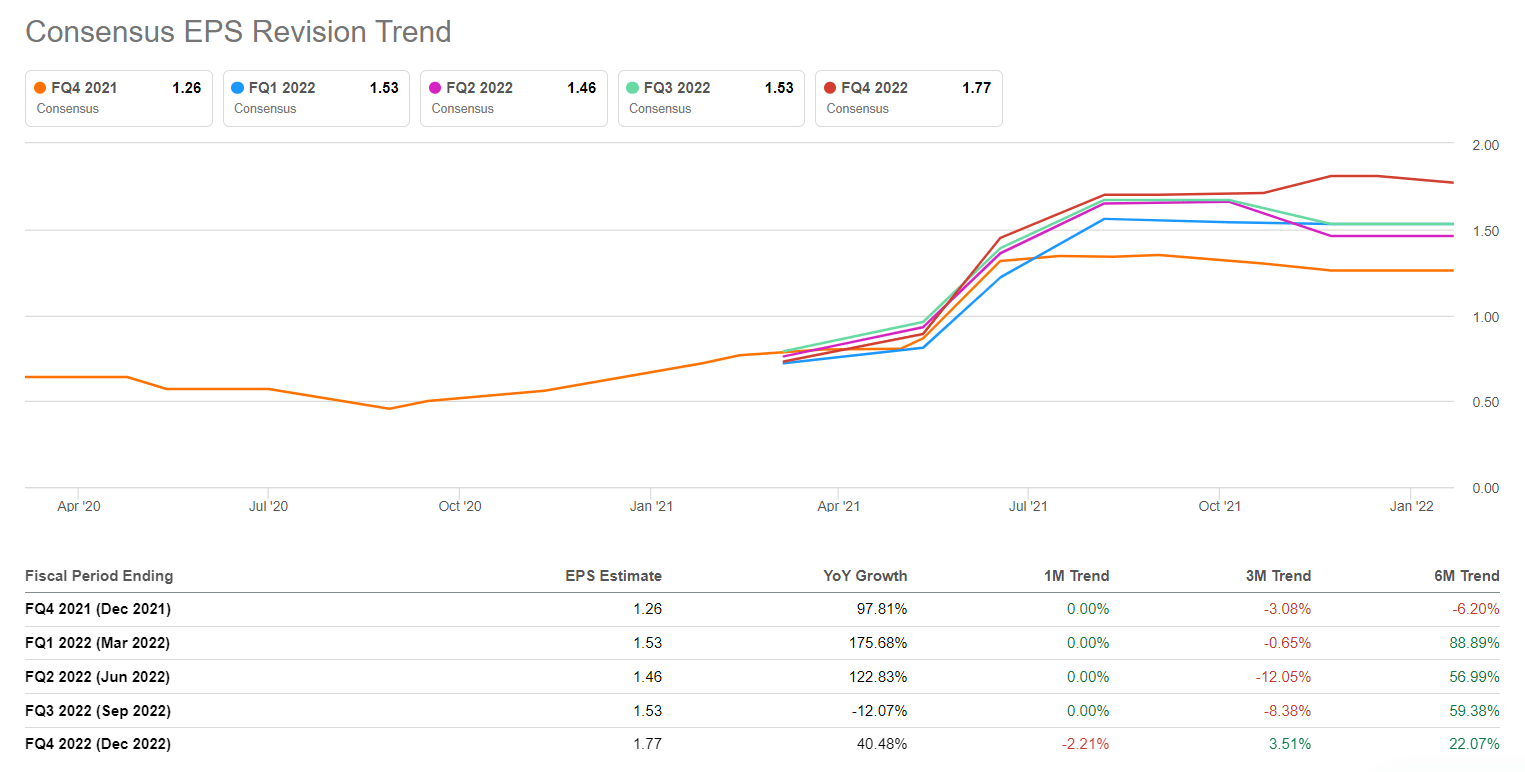1525x772 pixels.
Task: Click the magenta FQ2 2022 legend dot
Action: click(435, 88)
